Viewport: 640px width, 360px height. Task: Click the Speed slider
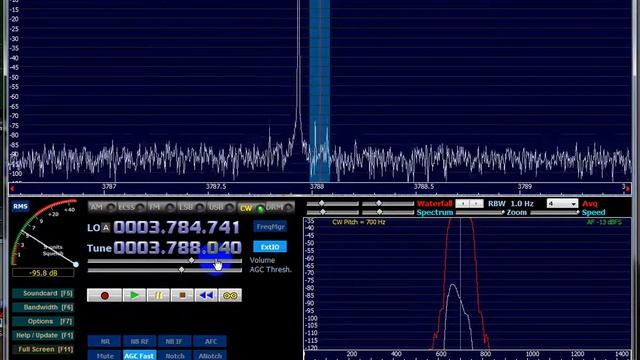(x=555, y=212)
